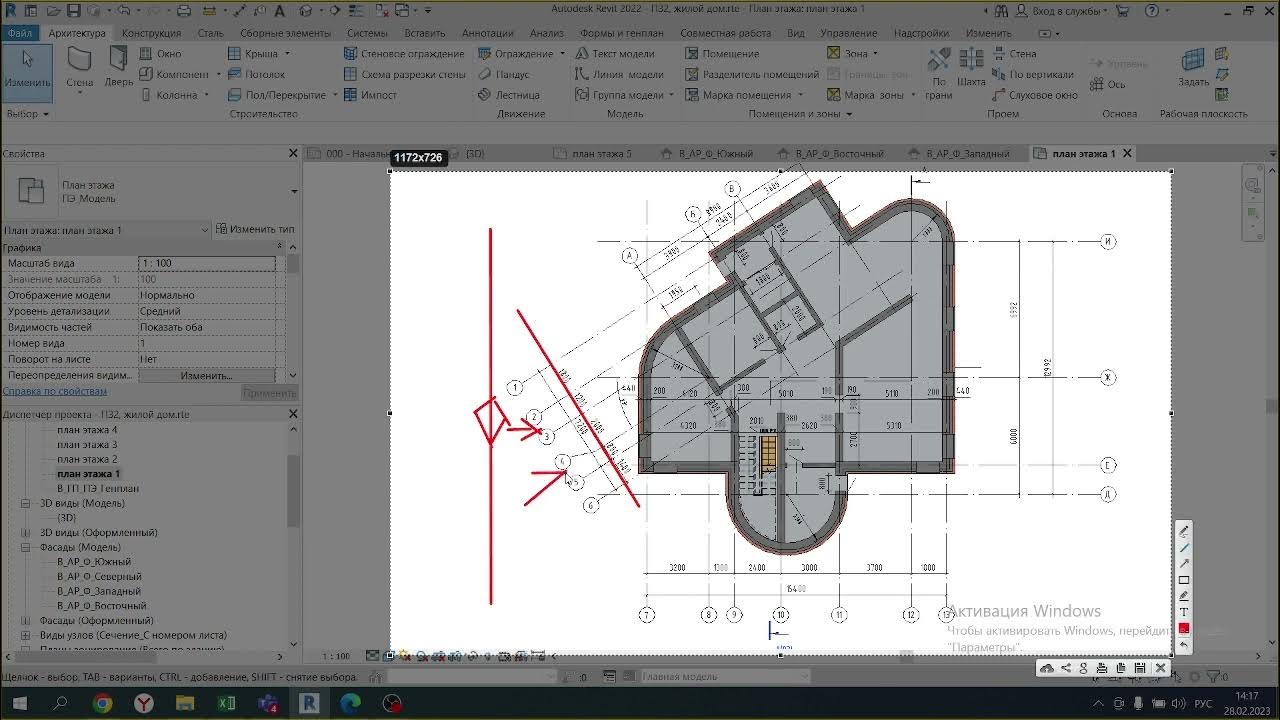
Task: Select the Пандус ramp tool
Action: point(503,74)
